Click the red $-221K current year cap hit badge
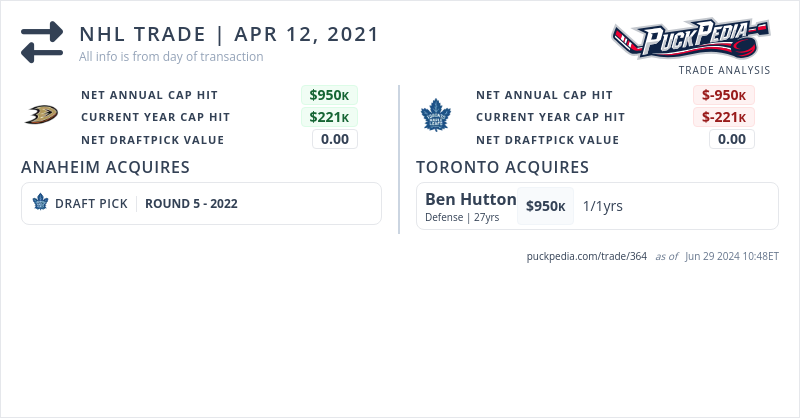This screenshot has height=418, width=800. click(x=724, y=117)
